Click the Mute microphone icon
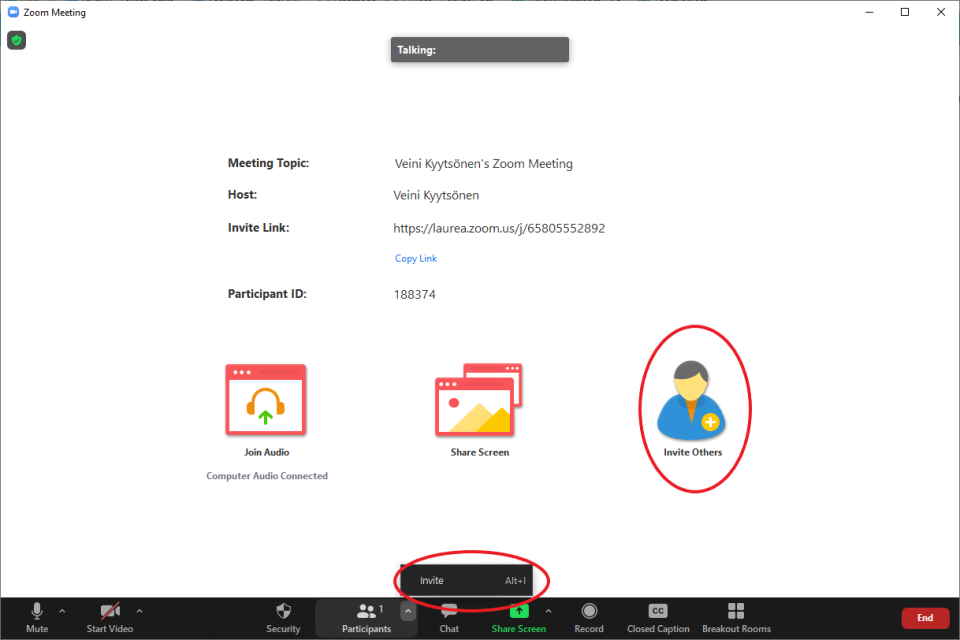 coord(37,611)
